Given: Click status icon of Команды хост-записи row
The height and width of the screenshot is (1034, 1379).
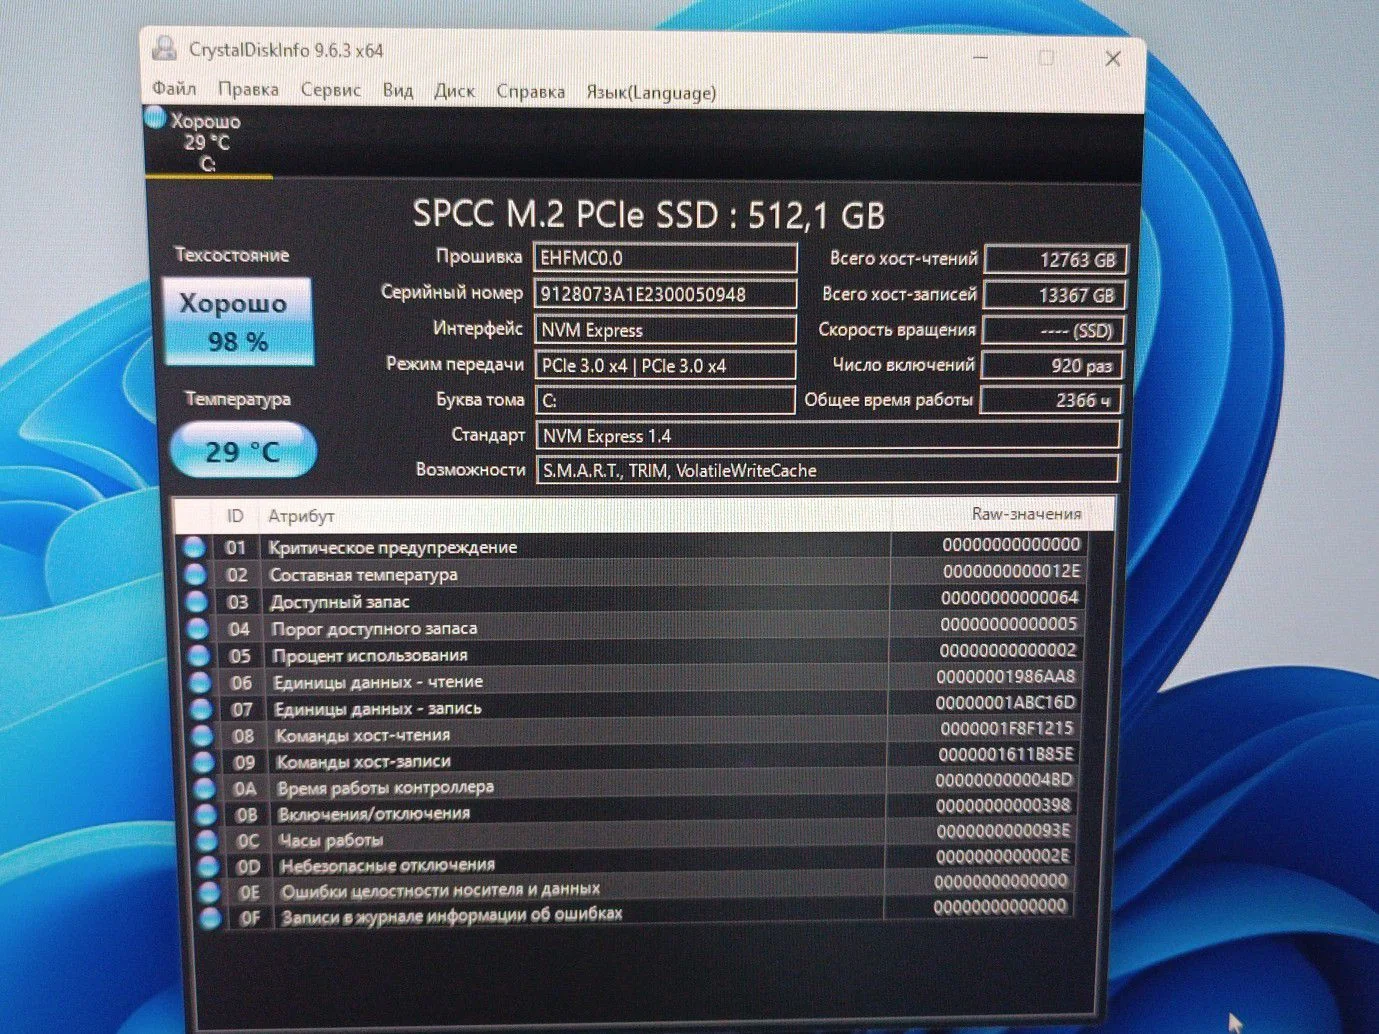Looking at the screenshot, I should click(x=203, y=762).
